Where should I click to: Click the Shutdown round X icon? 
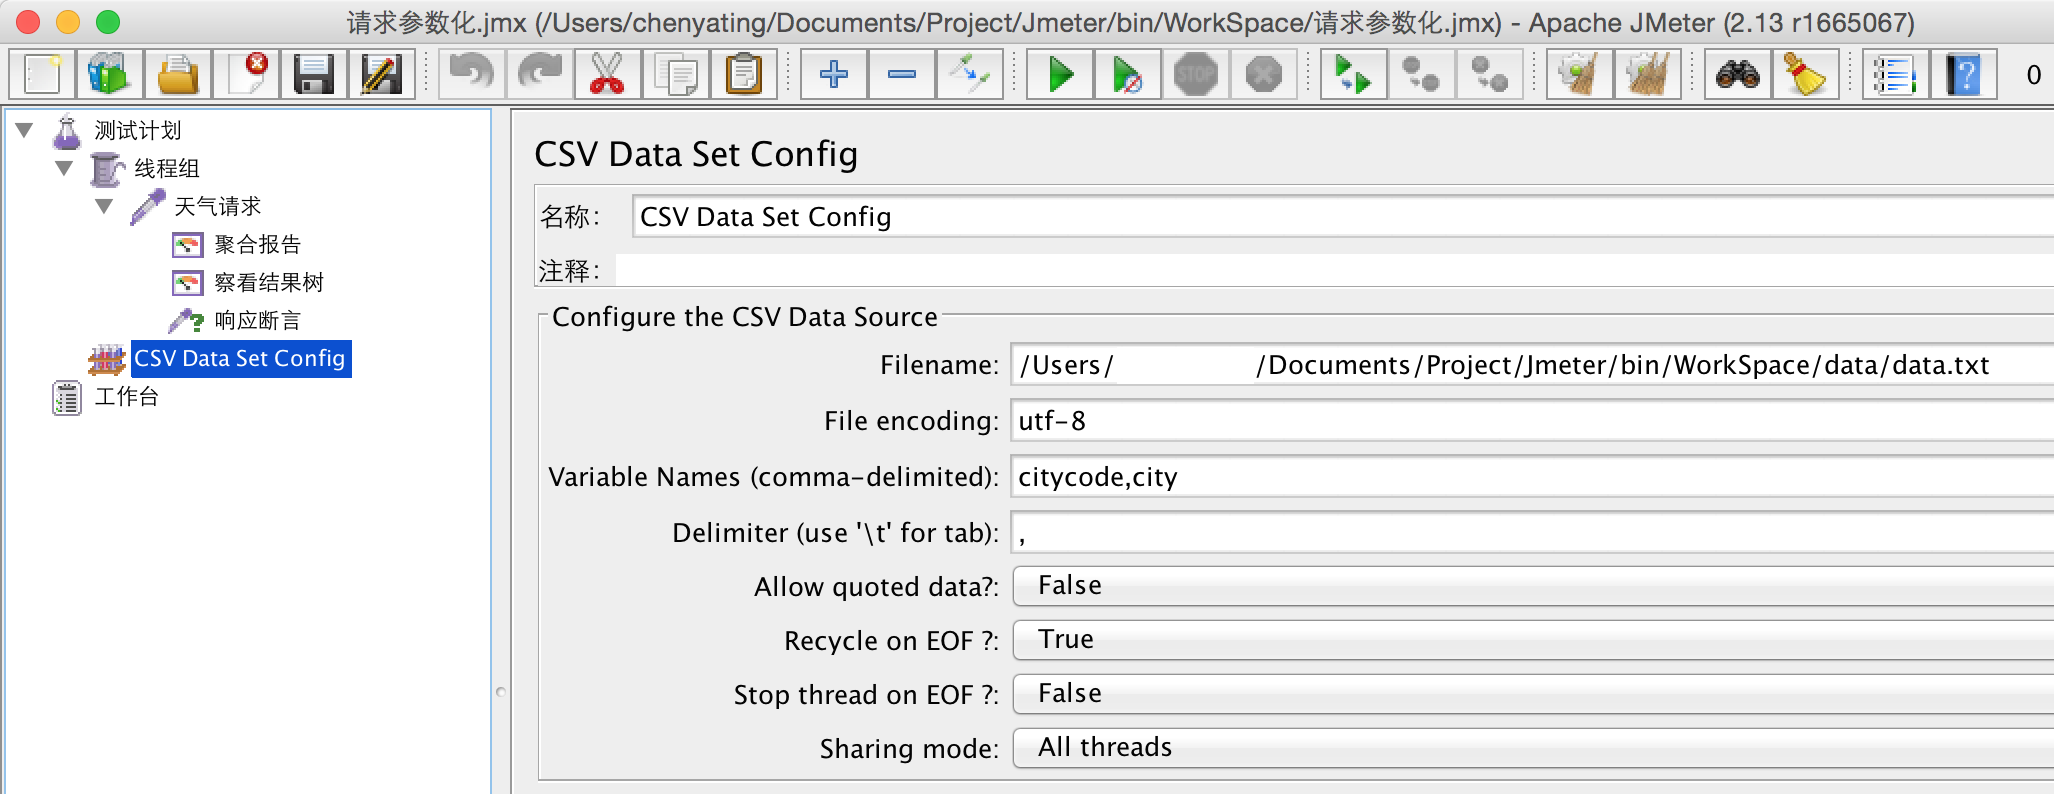coord(1264,74)
